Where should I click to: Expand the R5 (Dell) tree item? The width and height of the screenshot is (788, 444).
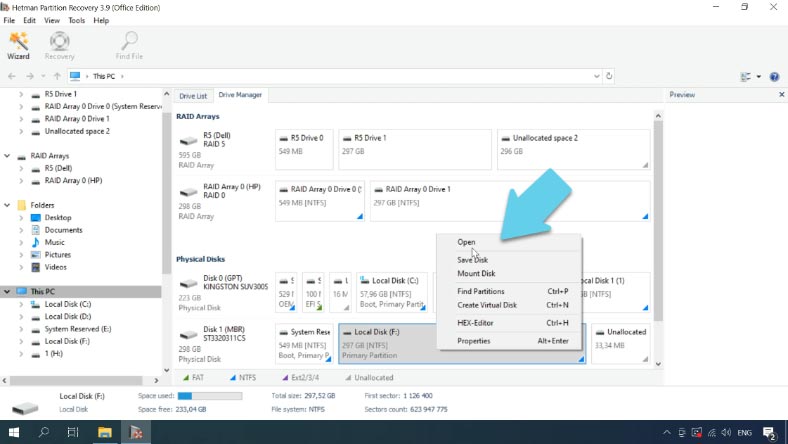tap(21, 168)
